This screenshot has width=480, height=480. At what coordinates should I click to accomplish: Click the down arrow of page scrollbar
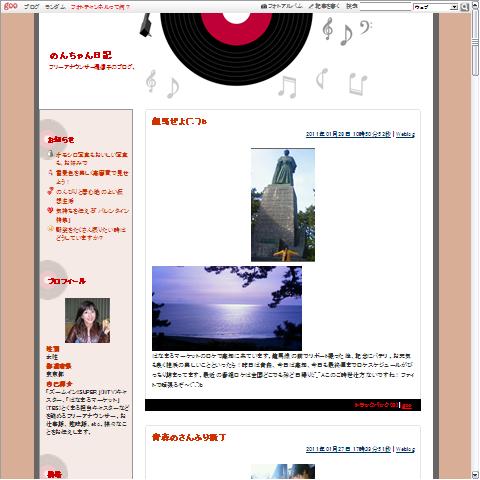(x=475, y=475)
